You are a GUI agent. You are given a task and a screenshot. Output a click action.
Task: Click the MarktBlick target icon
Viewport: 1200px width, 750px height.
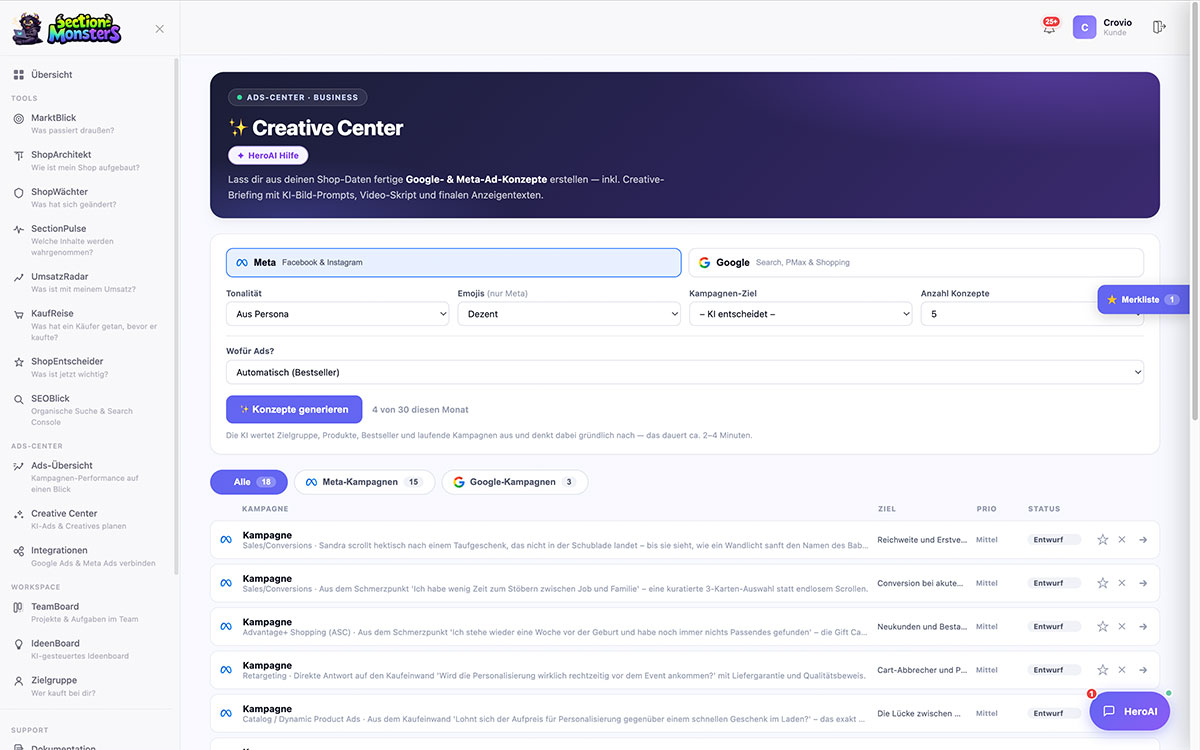coord(19,118)
